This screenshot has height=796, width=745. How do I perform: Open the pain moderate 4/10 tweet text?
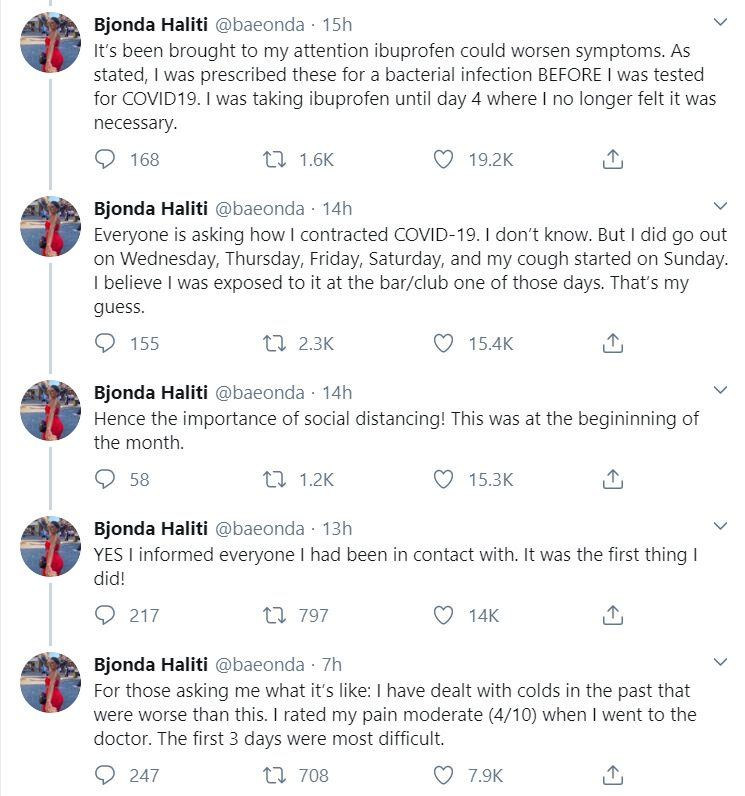(395, 714)
